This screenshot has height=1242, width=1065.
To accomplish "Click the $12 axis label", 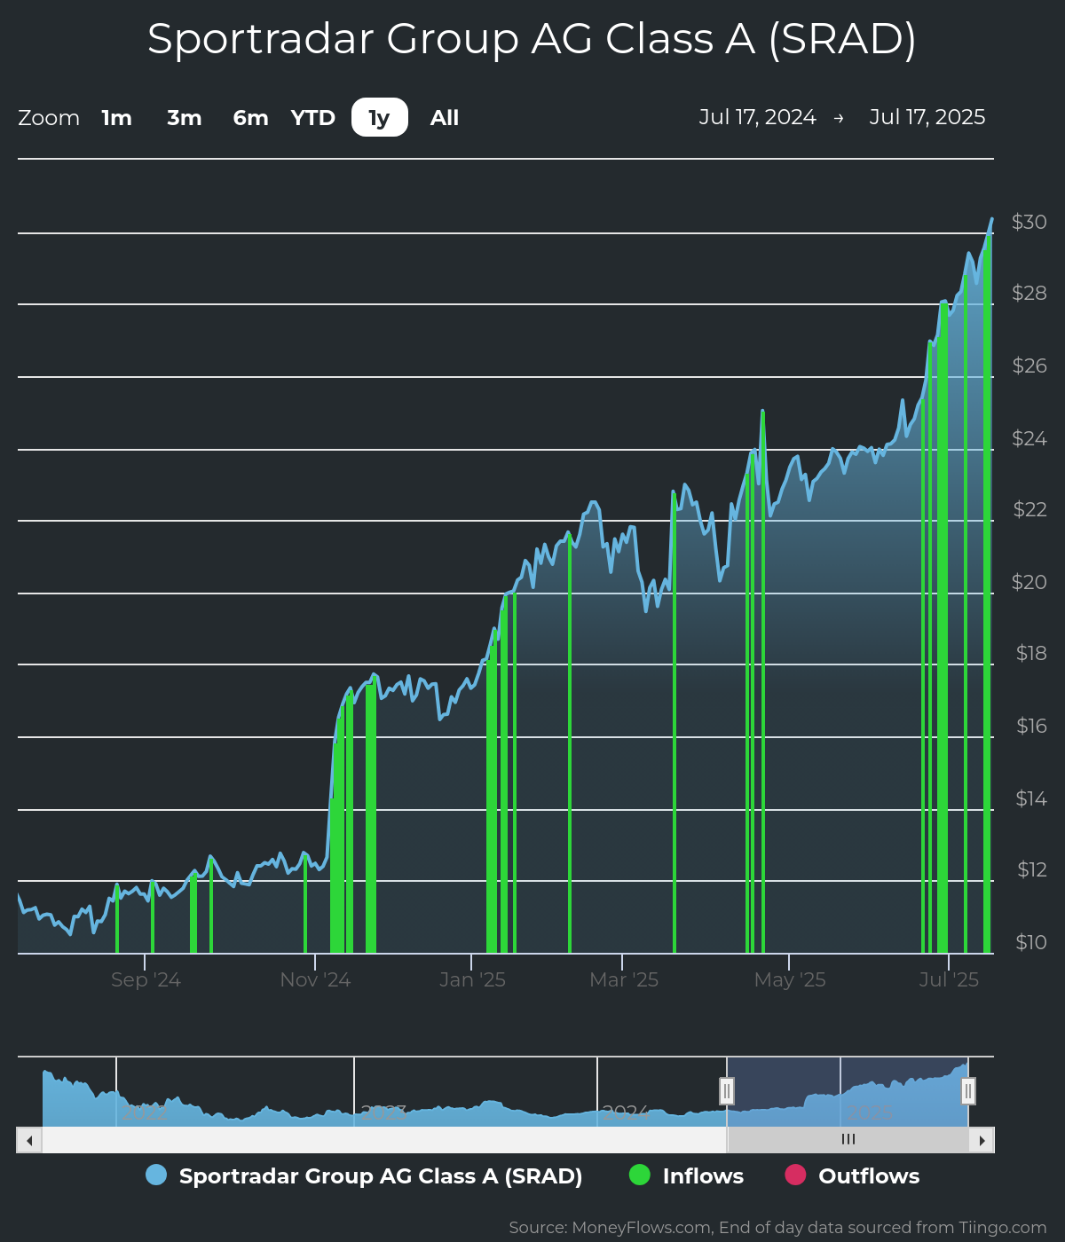I will [x=1031, y=870].
